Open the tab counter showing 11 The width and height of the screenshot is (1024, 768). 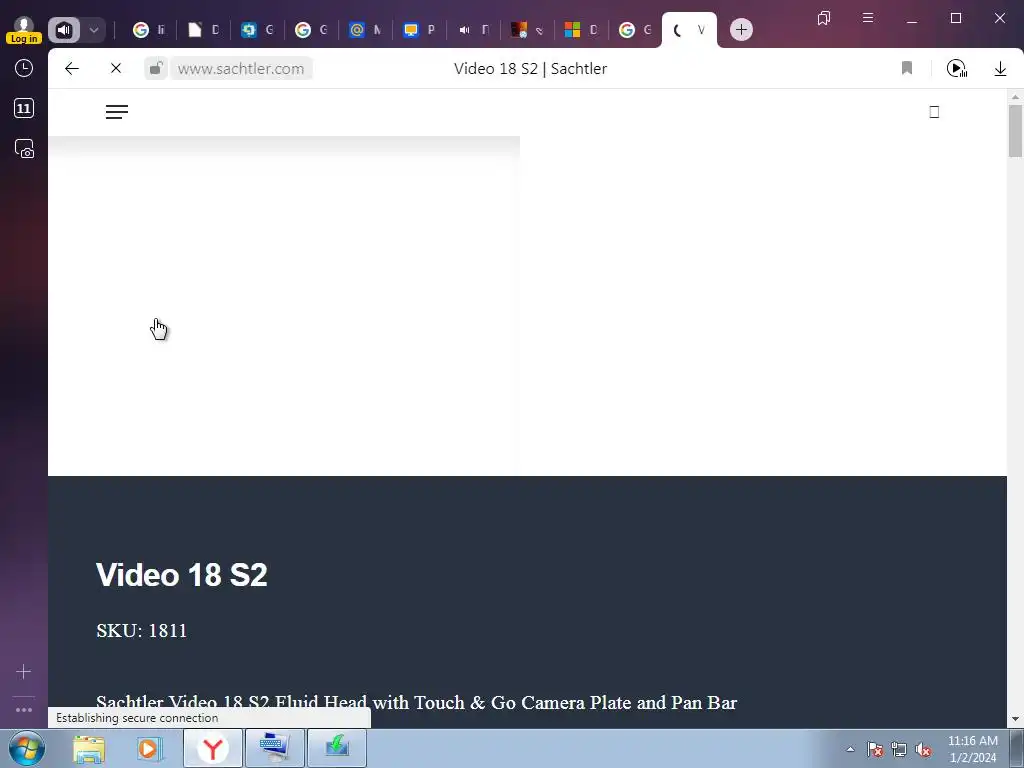click(x=24, y=108)
